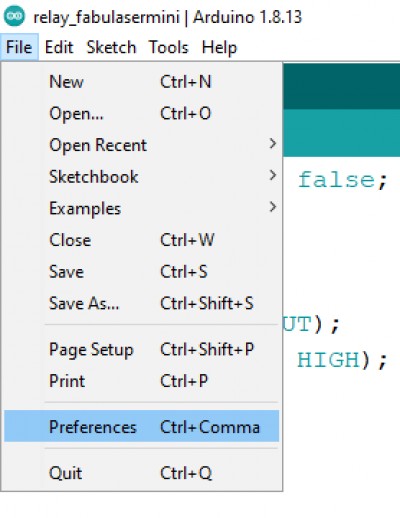Image resolution: width=400 pixels, height=518 pixels.
Task: Select the Save As... entry
Action: [x=142, y=303]
